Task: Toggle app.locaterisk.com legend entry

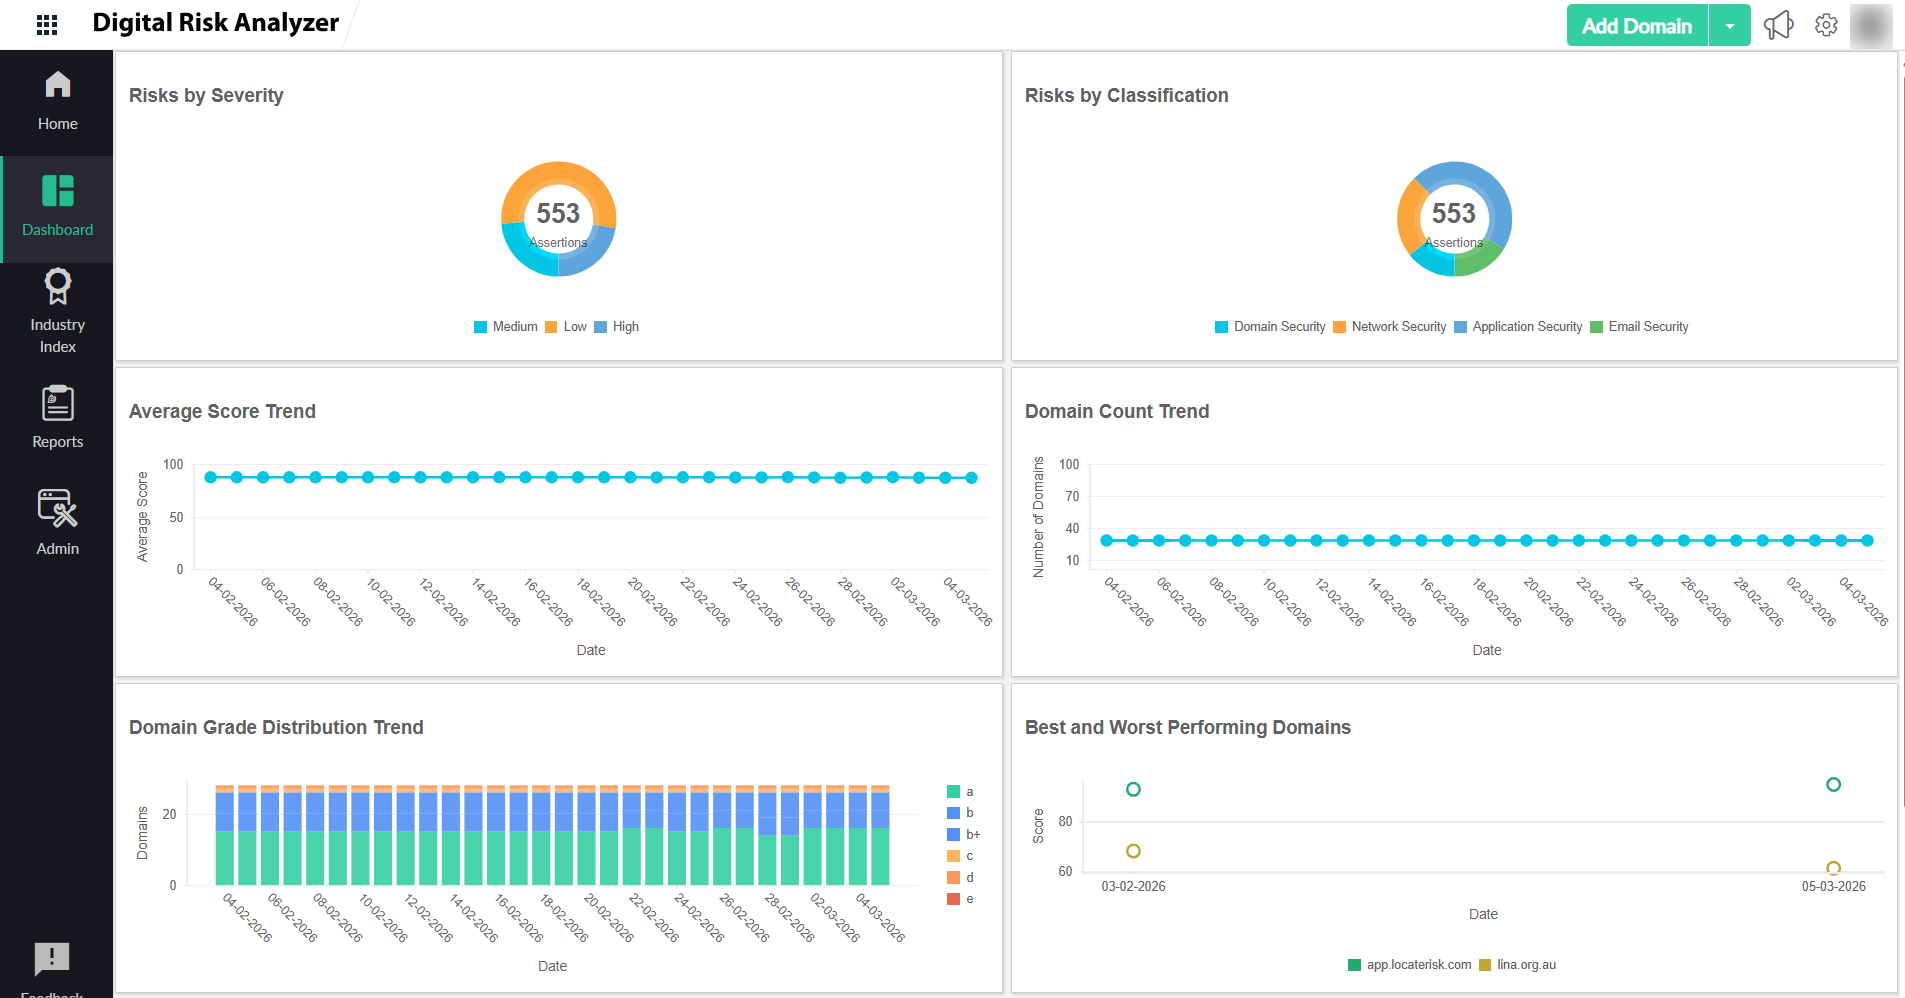Action: click(x=1410, y=965)
